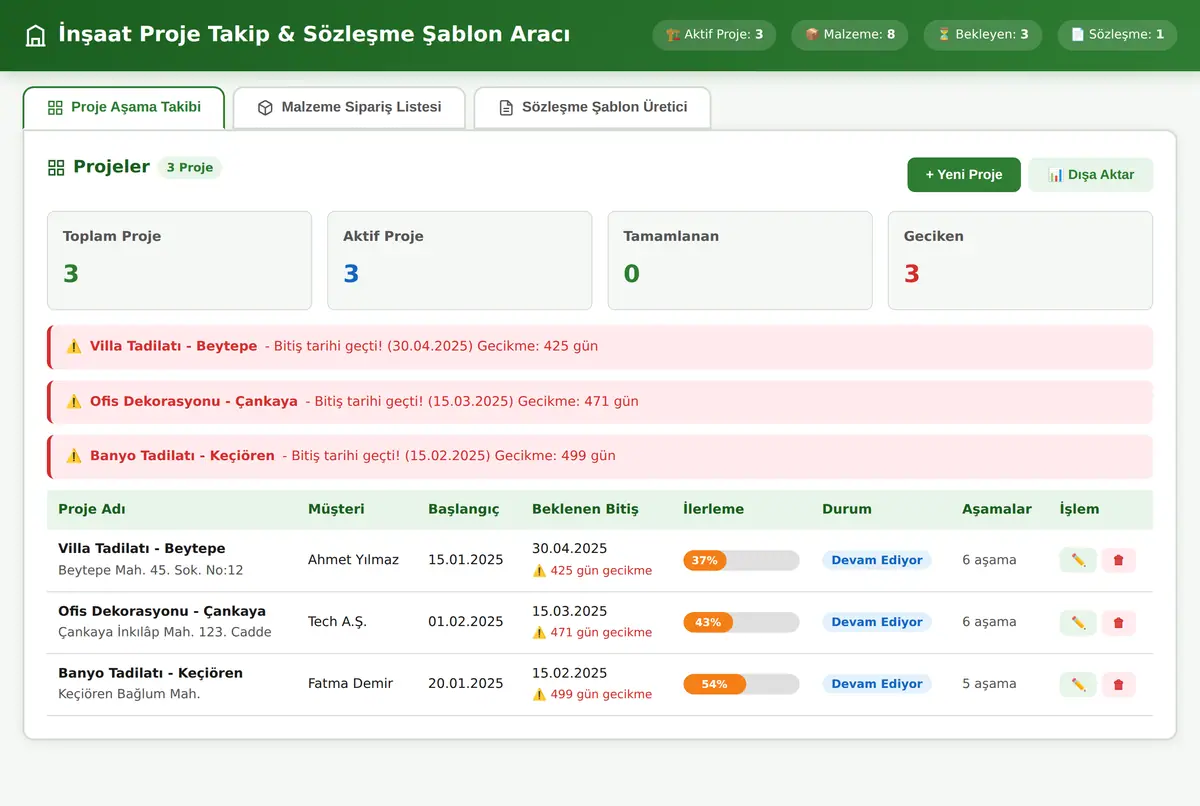The width and height of the screenshot is (1200, 806).
Task: Click address Beytepe Mah. 45. Sok. No:12
Action: tap(151, 570)
